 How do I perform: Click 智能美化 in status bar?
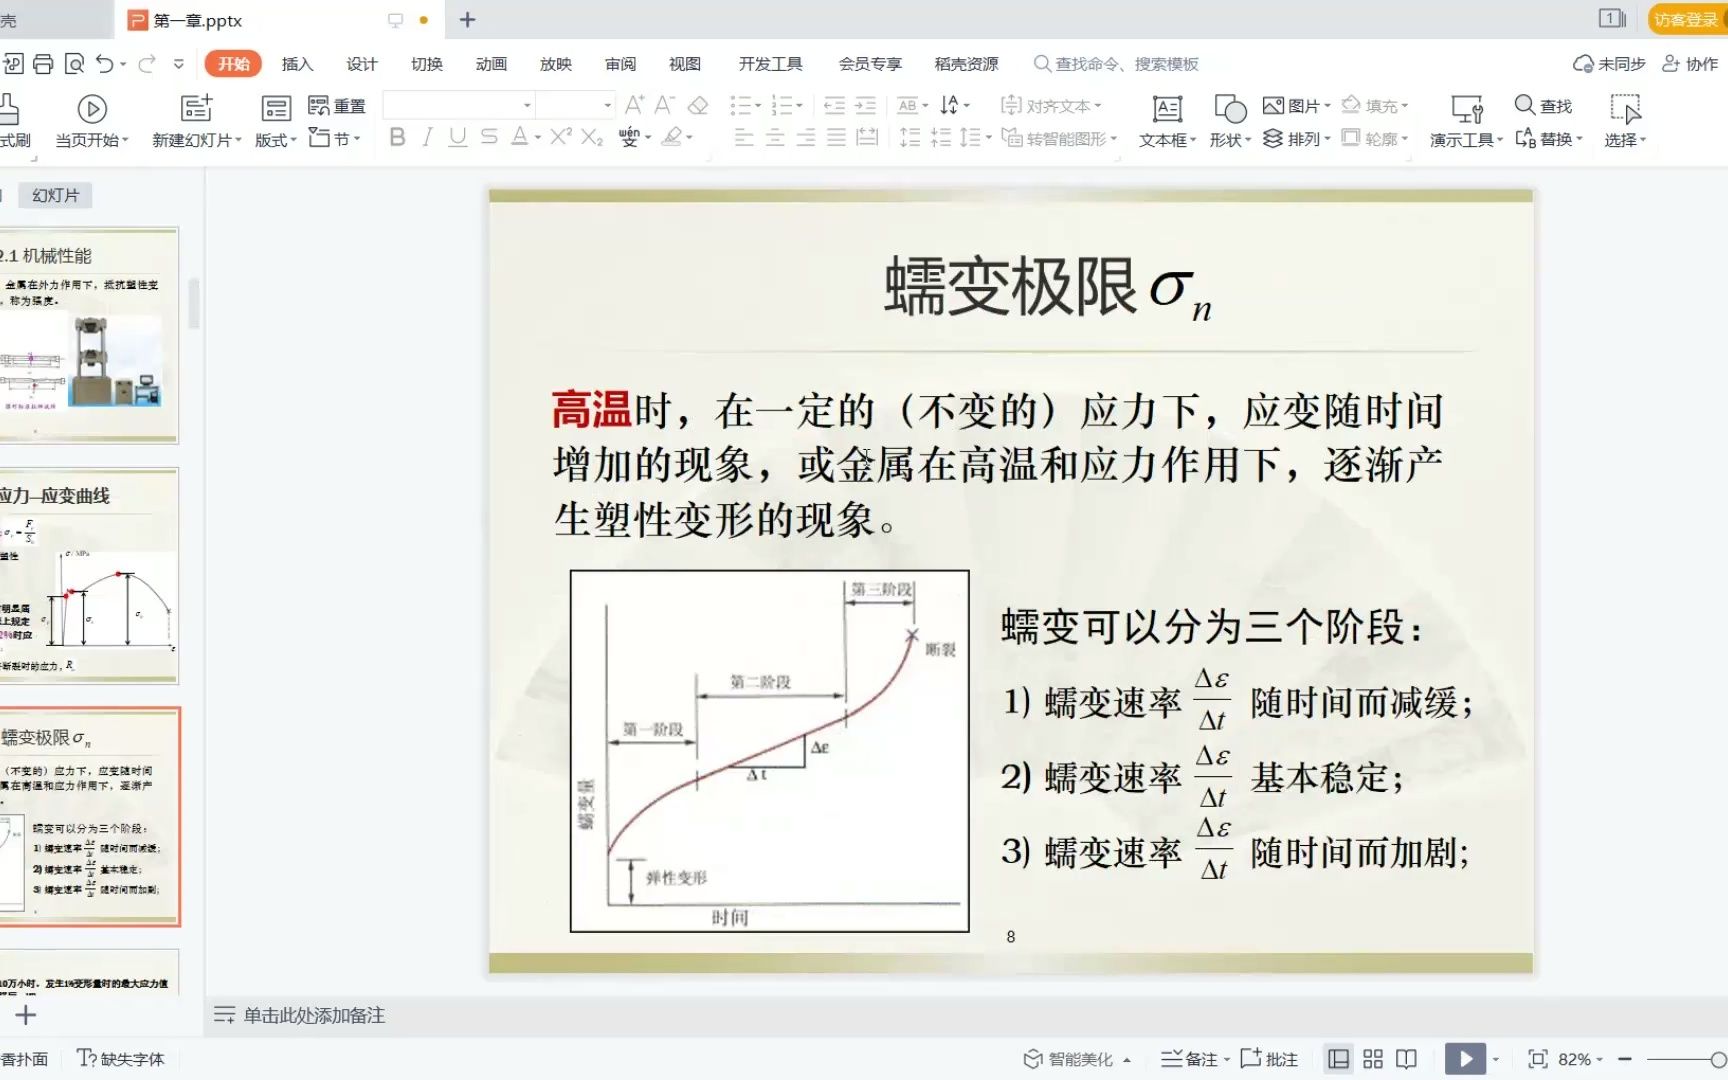pyautogui.click(x=1077, y=1059)
